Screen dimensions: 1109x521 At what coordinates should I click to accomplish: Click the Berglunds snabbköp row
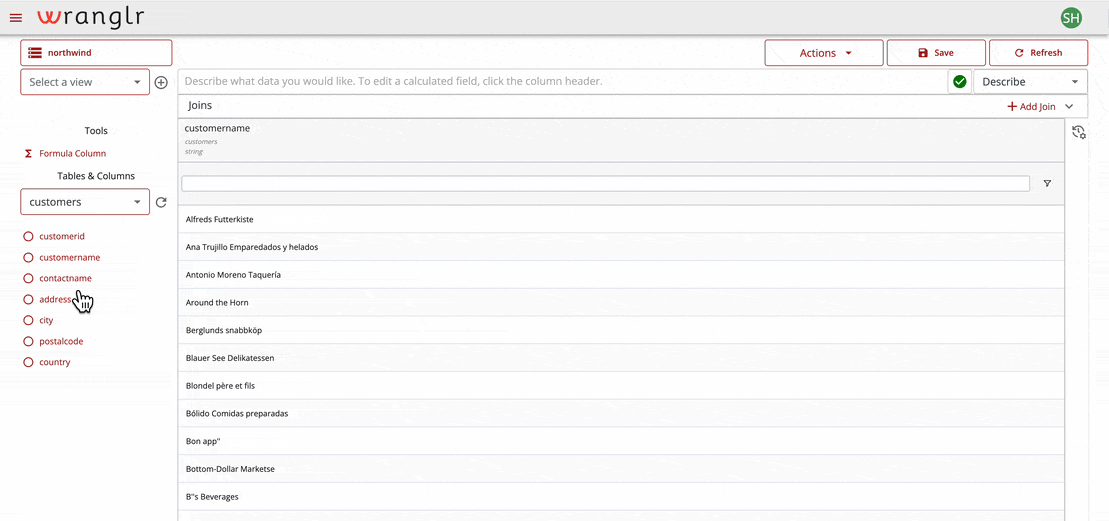[x=621, y=330]
